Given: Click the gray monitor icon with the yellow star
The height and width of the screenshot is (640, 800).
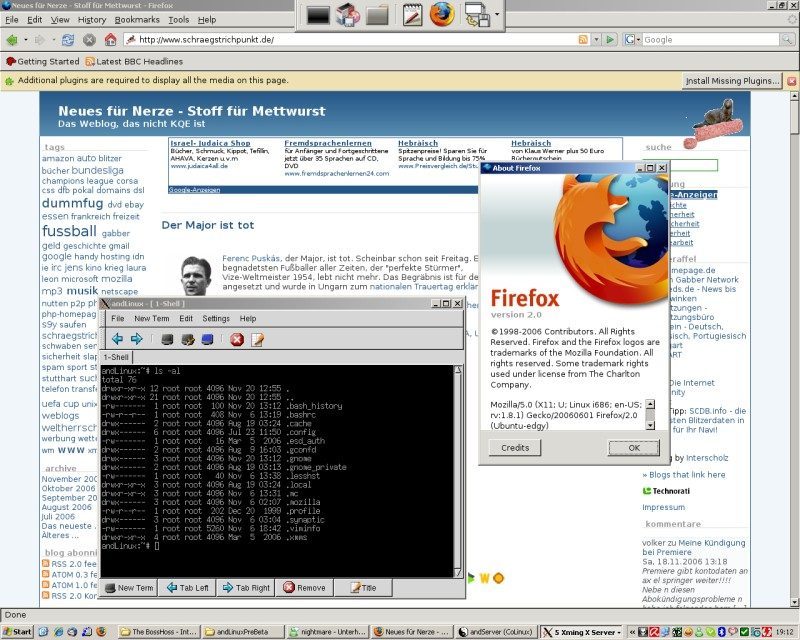Looking at the screenshot, I should click(x=188, y=339).
